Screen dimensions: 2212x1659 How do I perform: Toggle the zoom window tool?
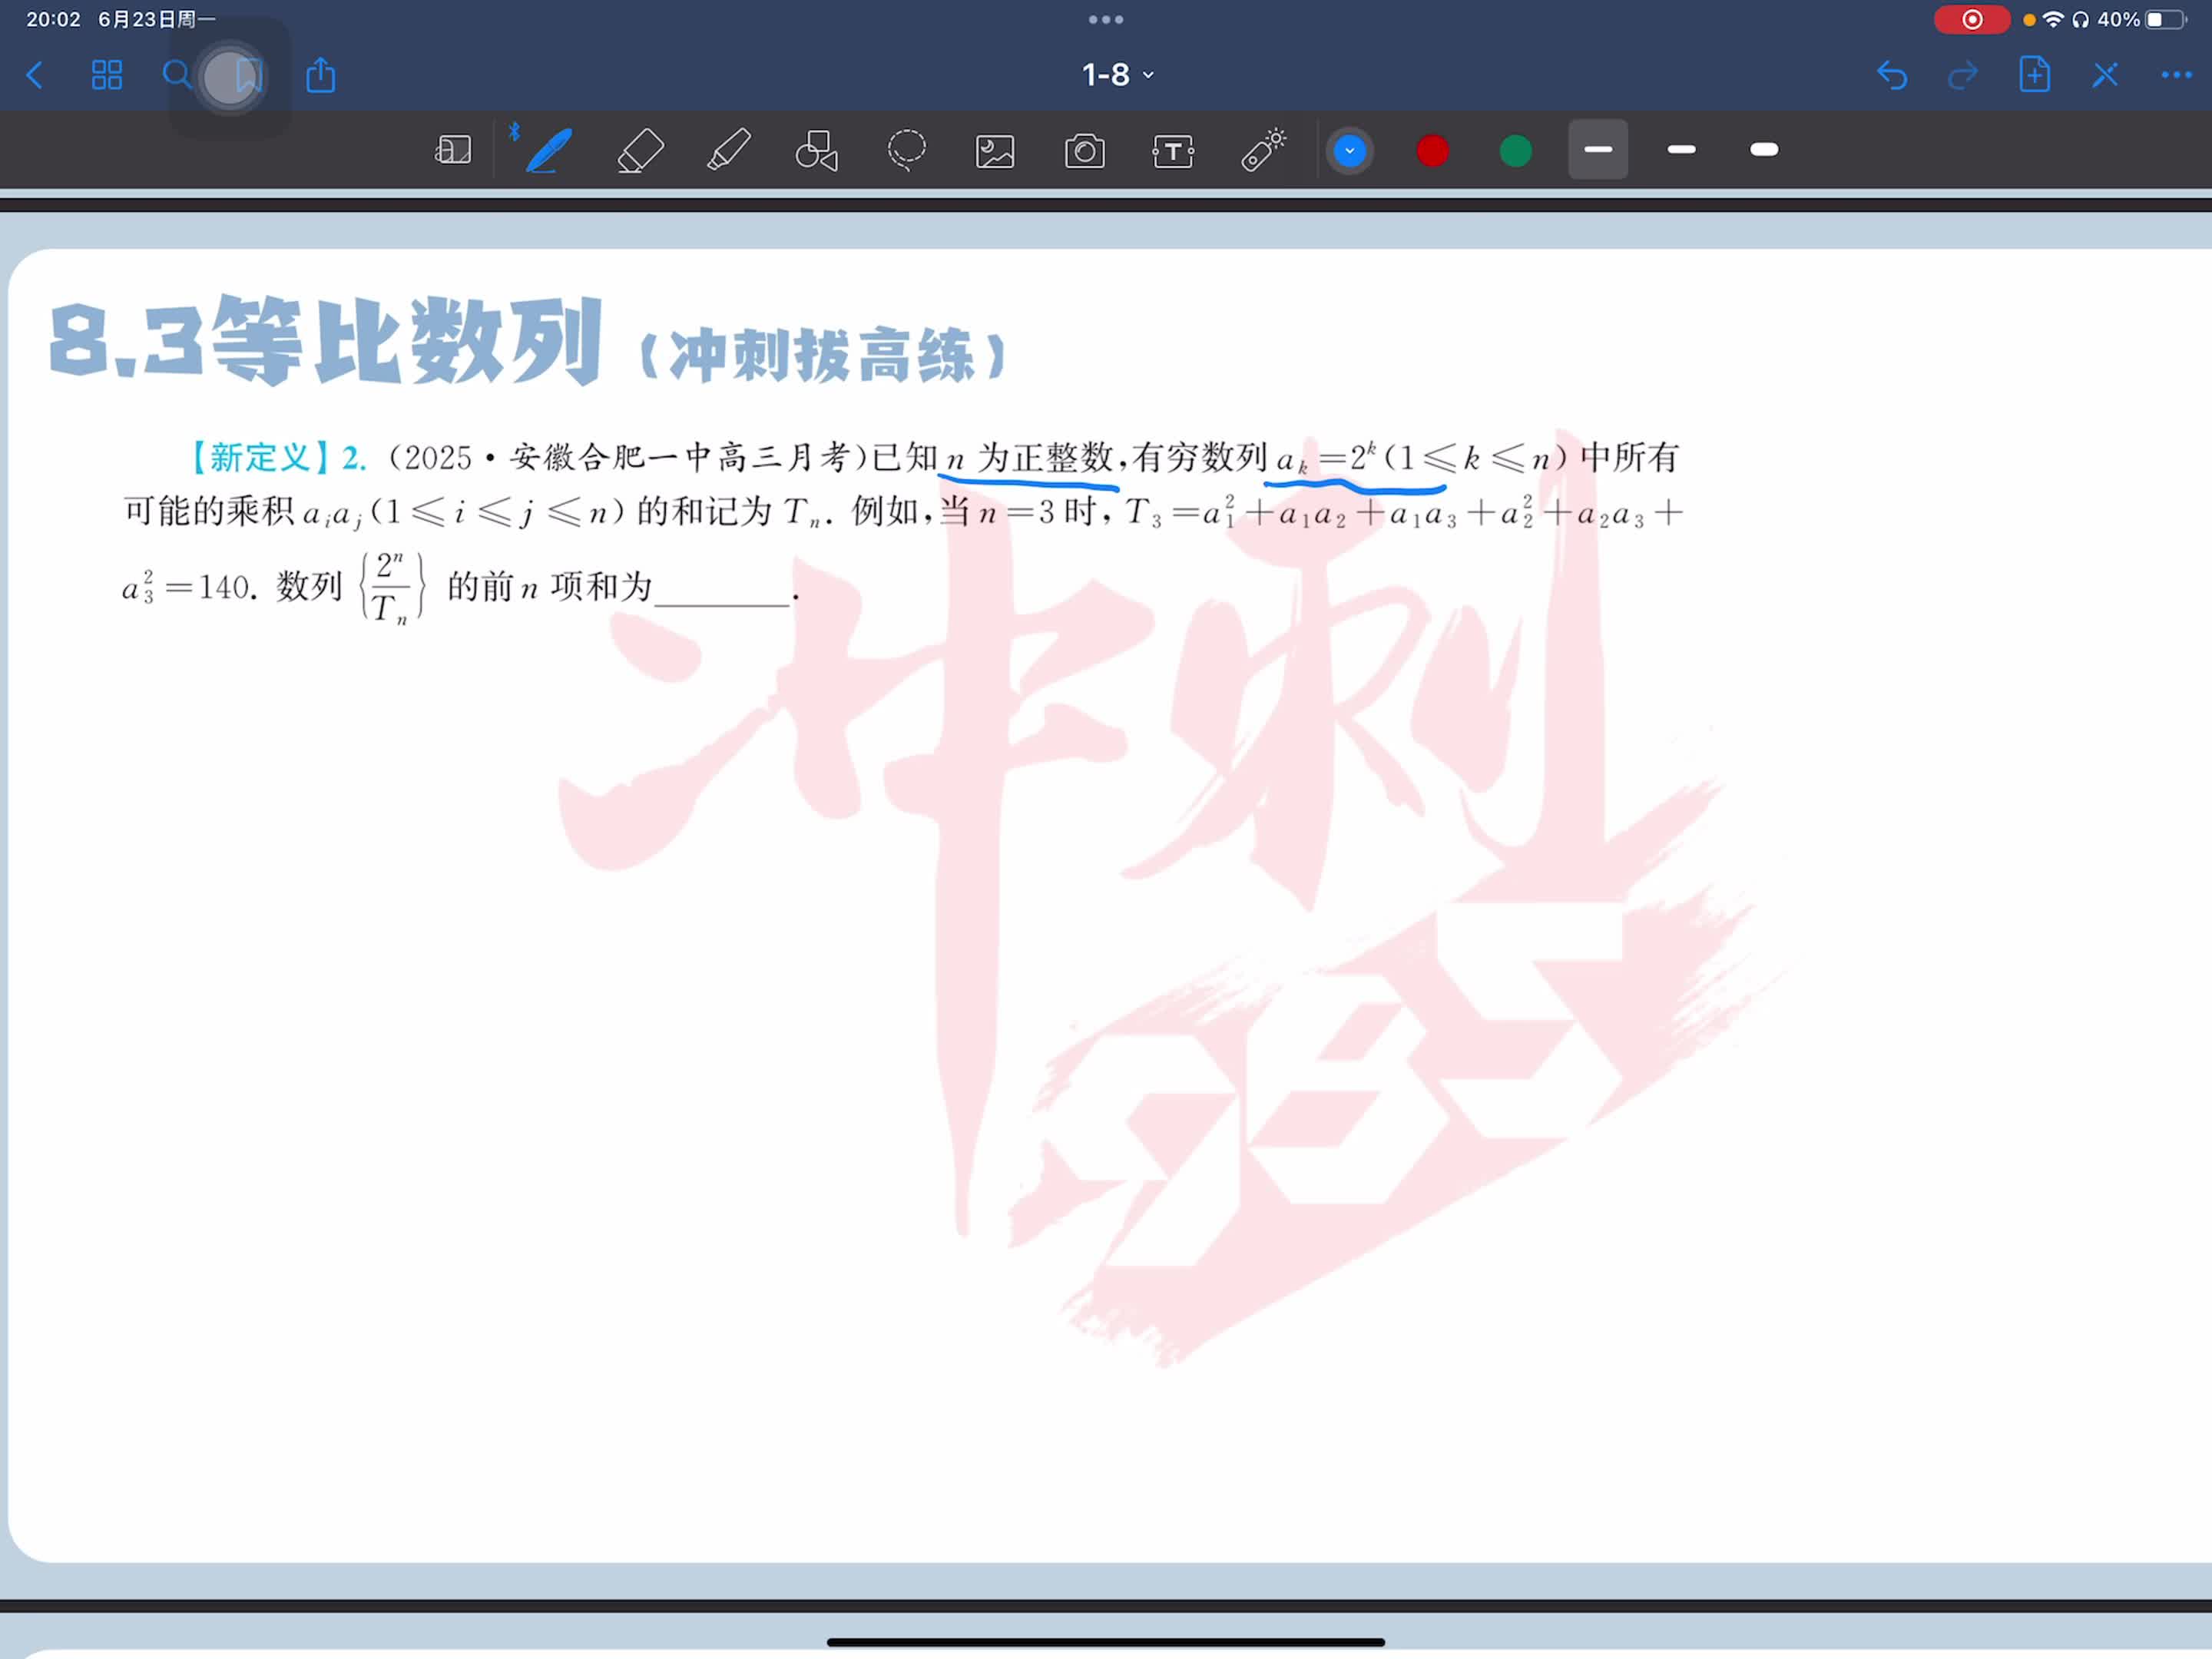tap(452, 151)
